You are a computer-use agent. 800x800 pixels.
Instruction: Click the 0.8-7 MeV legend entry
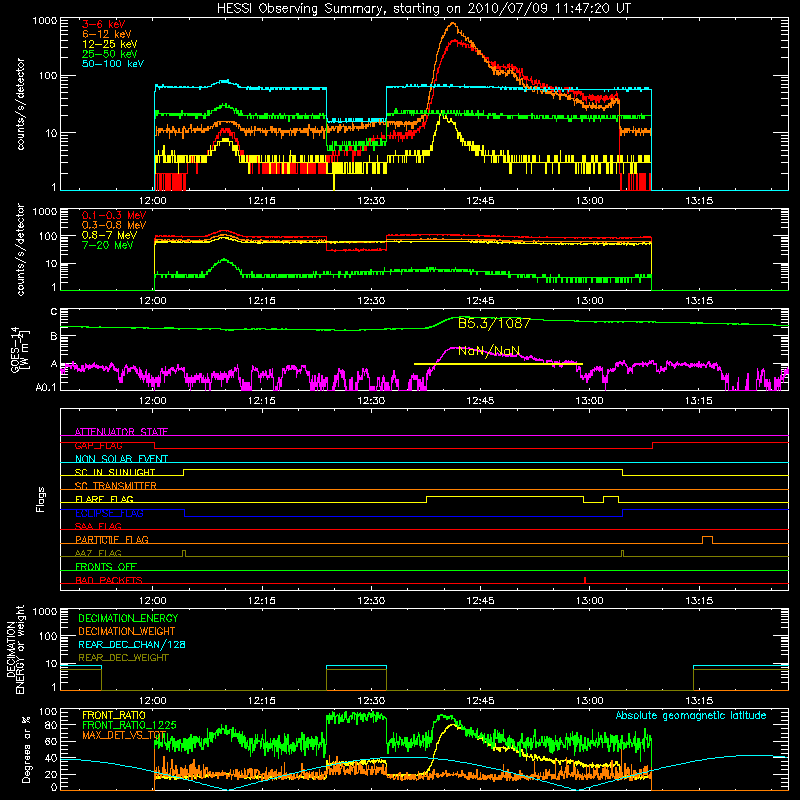(109, 235)
